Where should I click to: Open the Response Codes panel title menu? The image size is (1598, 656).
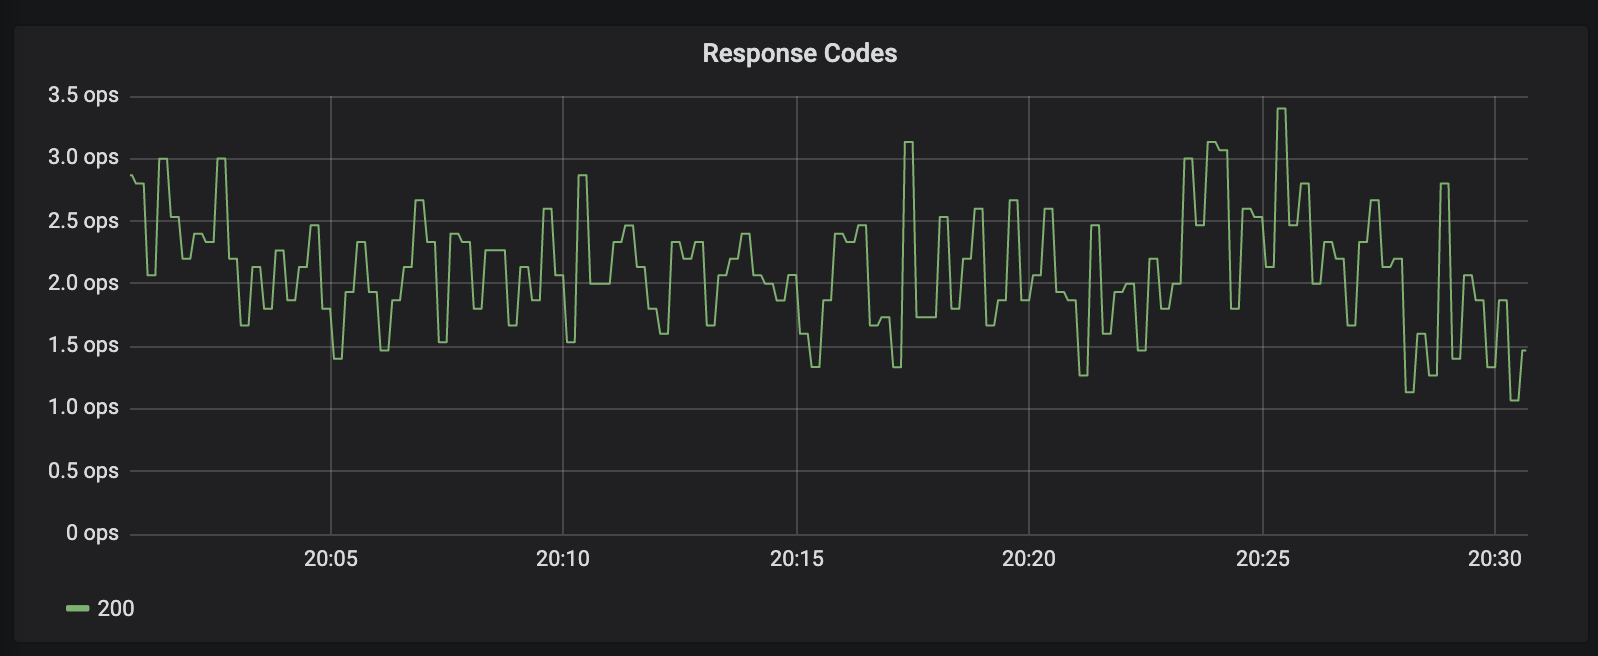click(x=799, y=53)
